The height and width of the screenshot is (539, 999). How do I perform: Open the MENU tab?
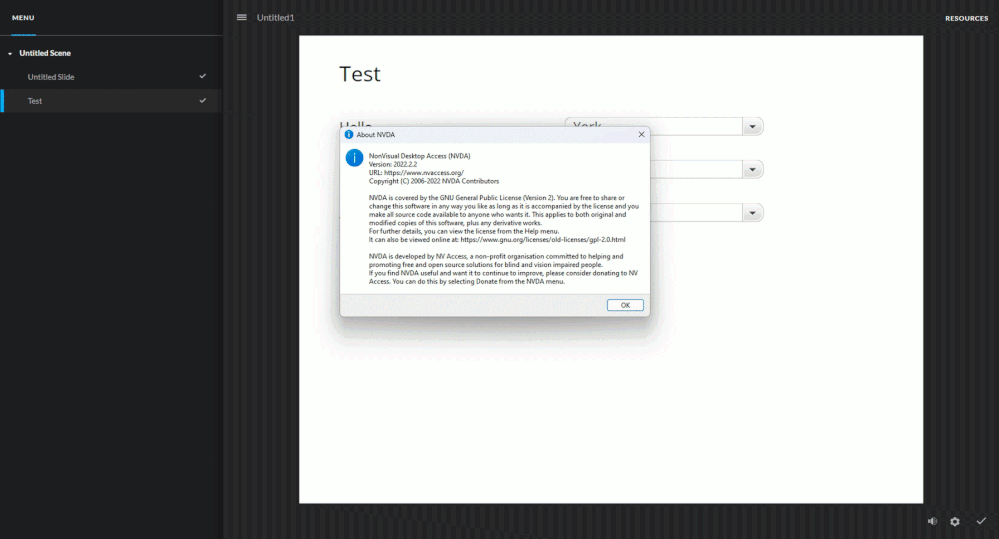coord(23,18)
